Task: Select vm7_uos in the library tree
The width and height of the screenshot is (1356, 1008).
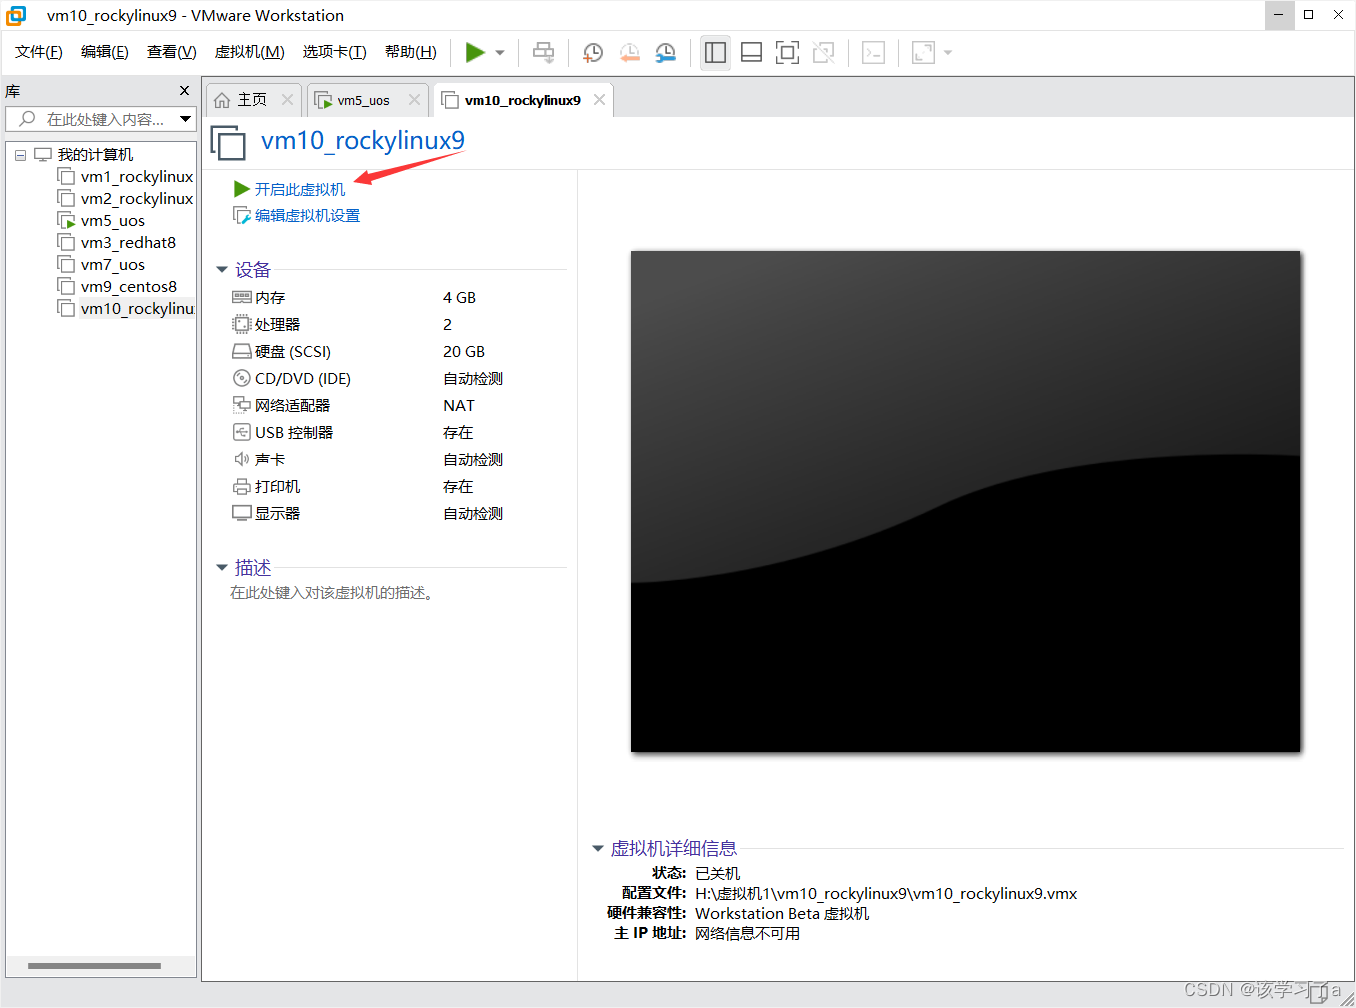Action: coord(102,265)
